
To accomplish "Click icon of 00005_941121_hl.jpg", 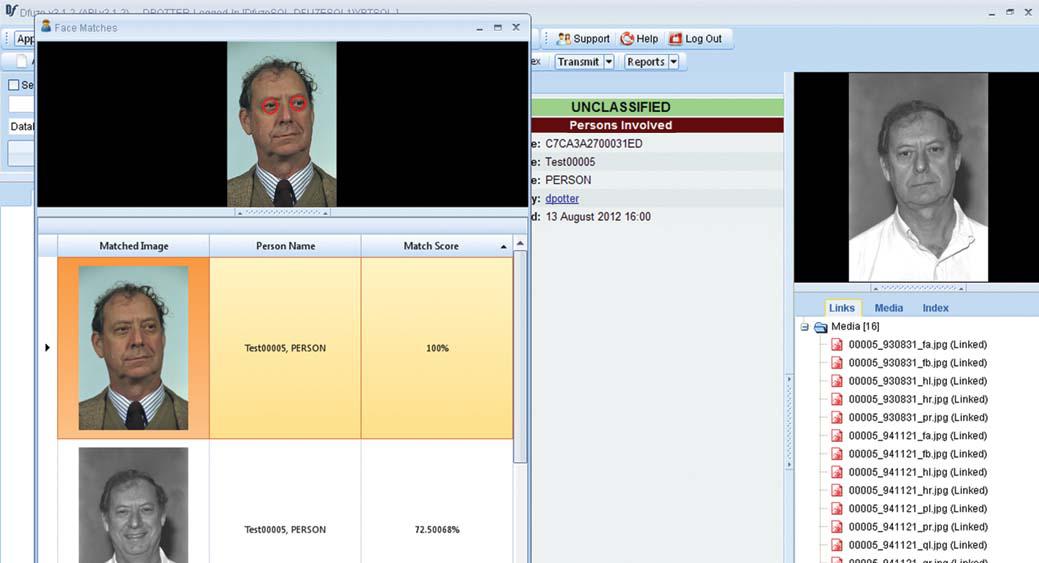I will click(837, 472).
